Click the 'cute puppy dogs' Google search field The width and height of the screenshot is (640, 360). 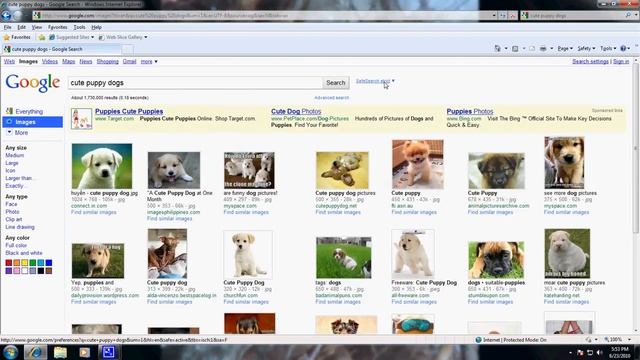click(195, 83)
